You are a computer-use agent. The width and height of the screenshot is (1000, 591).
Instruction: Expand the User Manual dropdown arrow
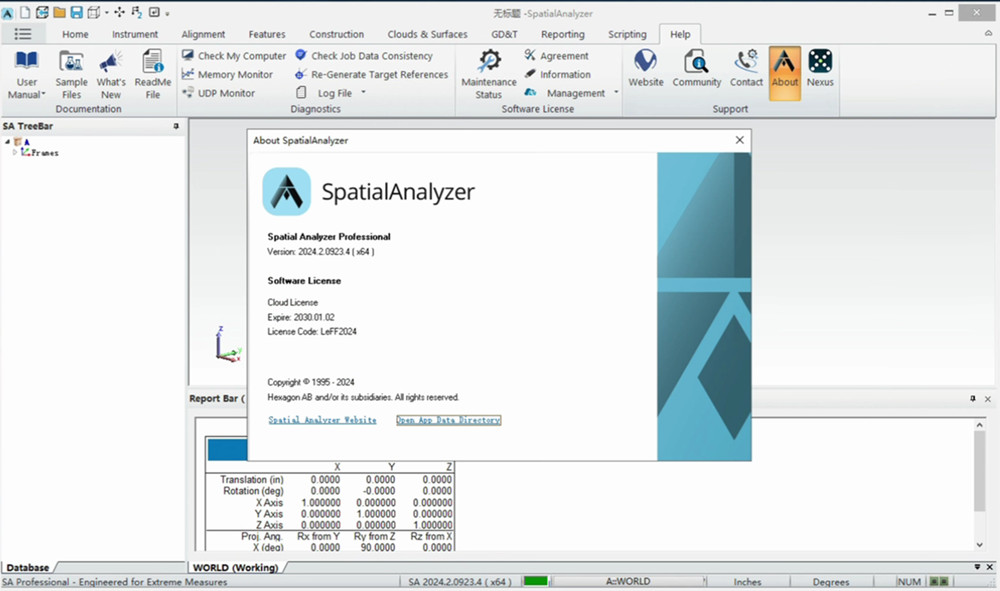(x=43, y=94)
